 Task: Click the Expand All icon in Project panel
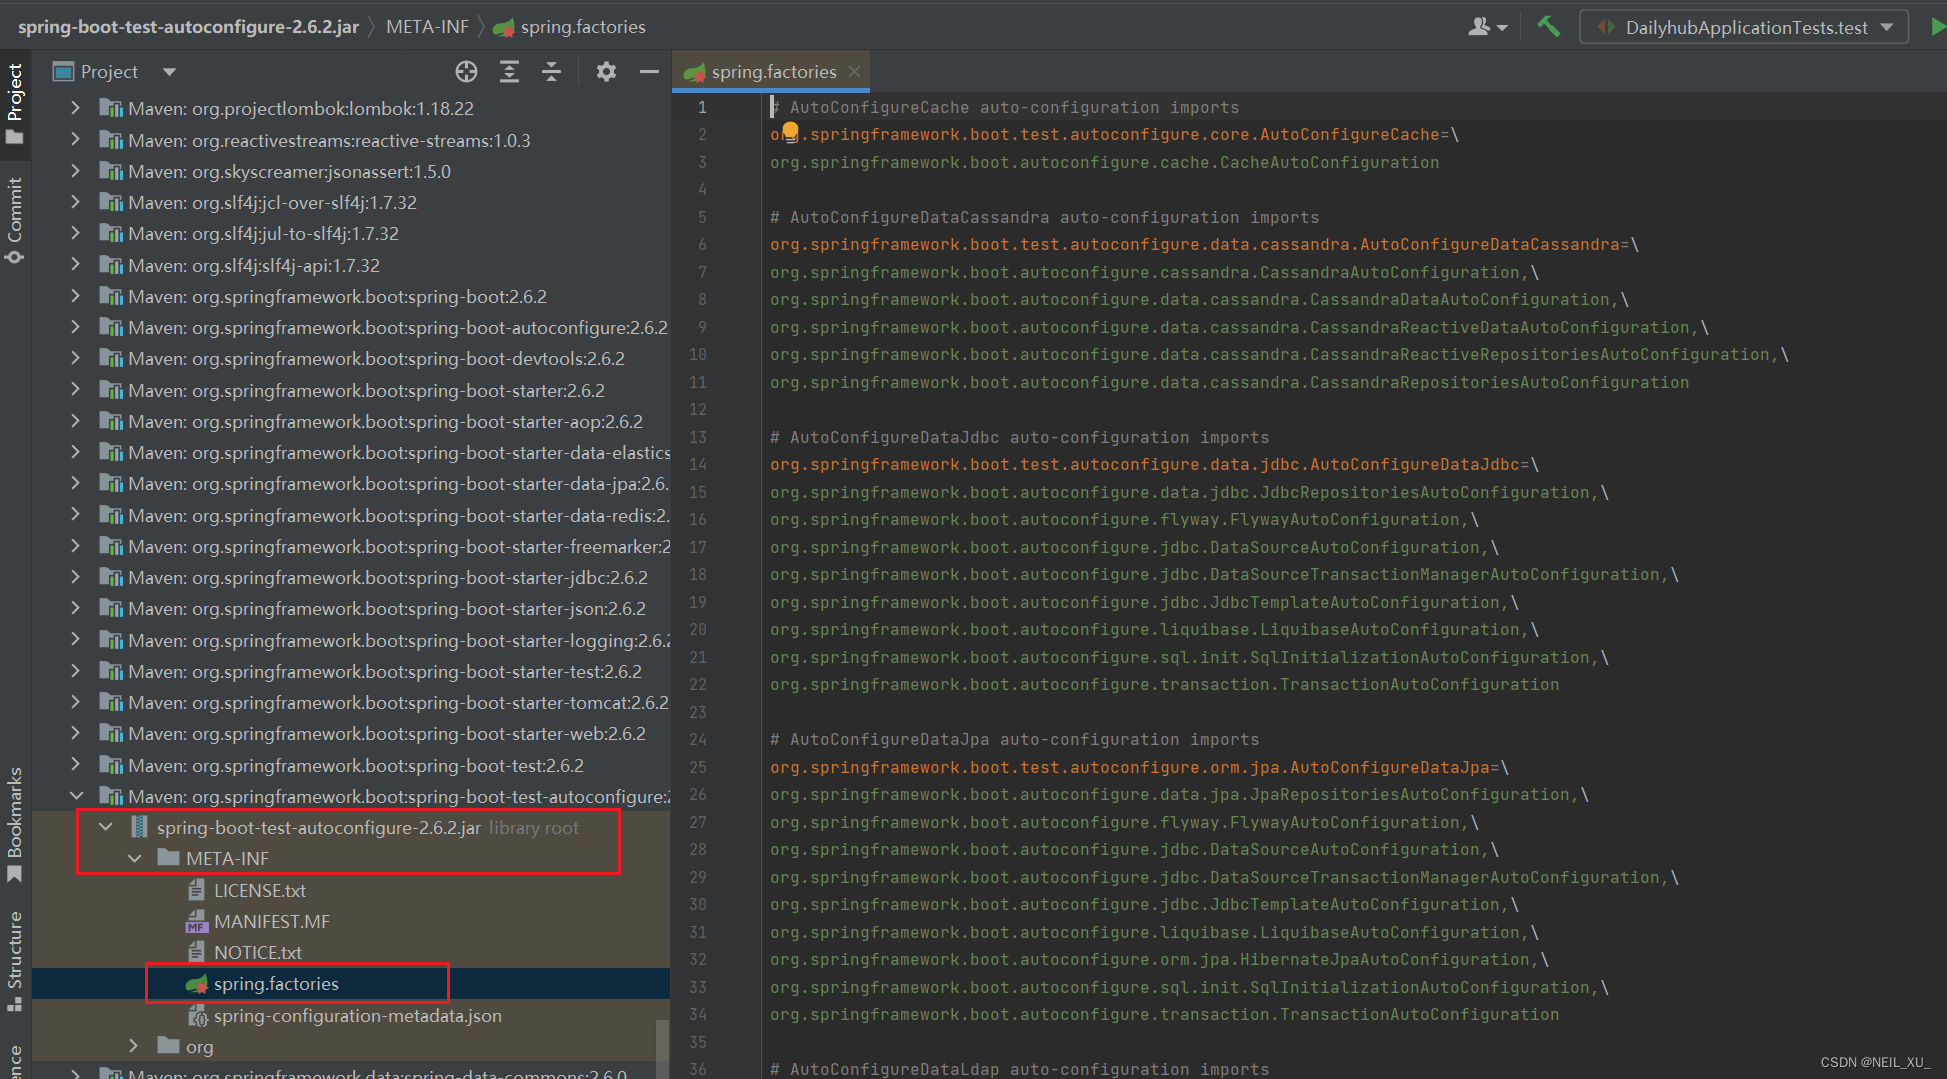coord(509,72)
